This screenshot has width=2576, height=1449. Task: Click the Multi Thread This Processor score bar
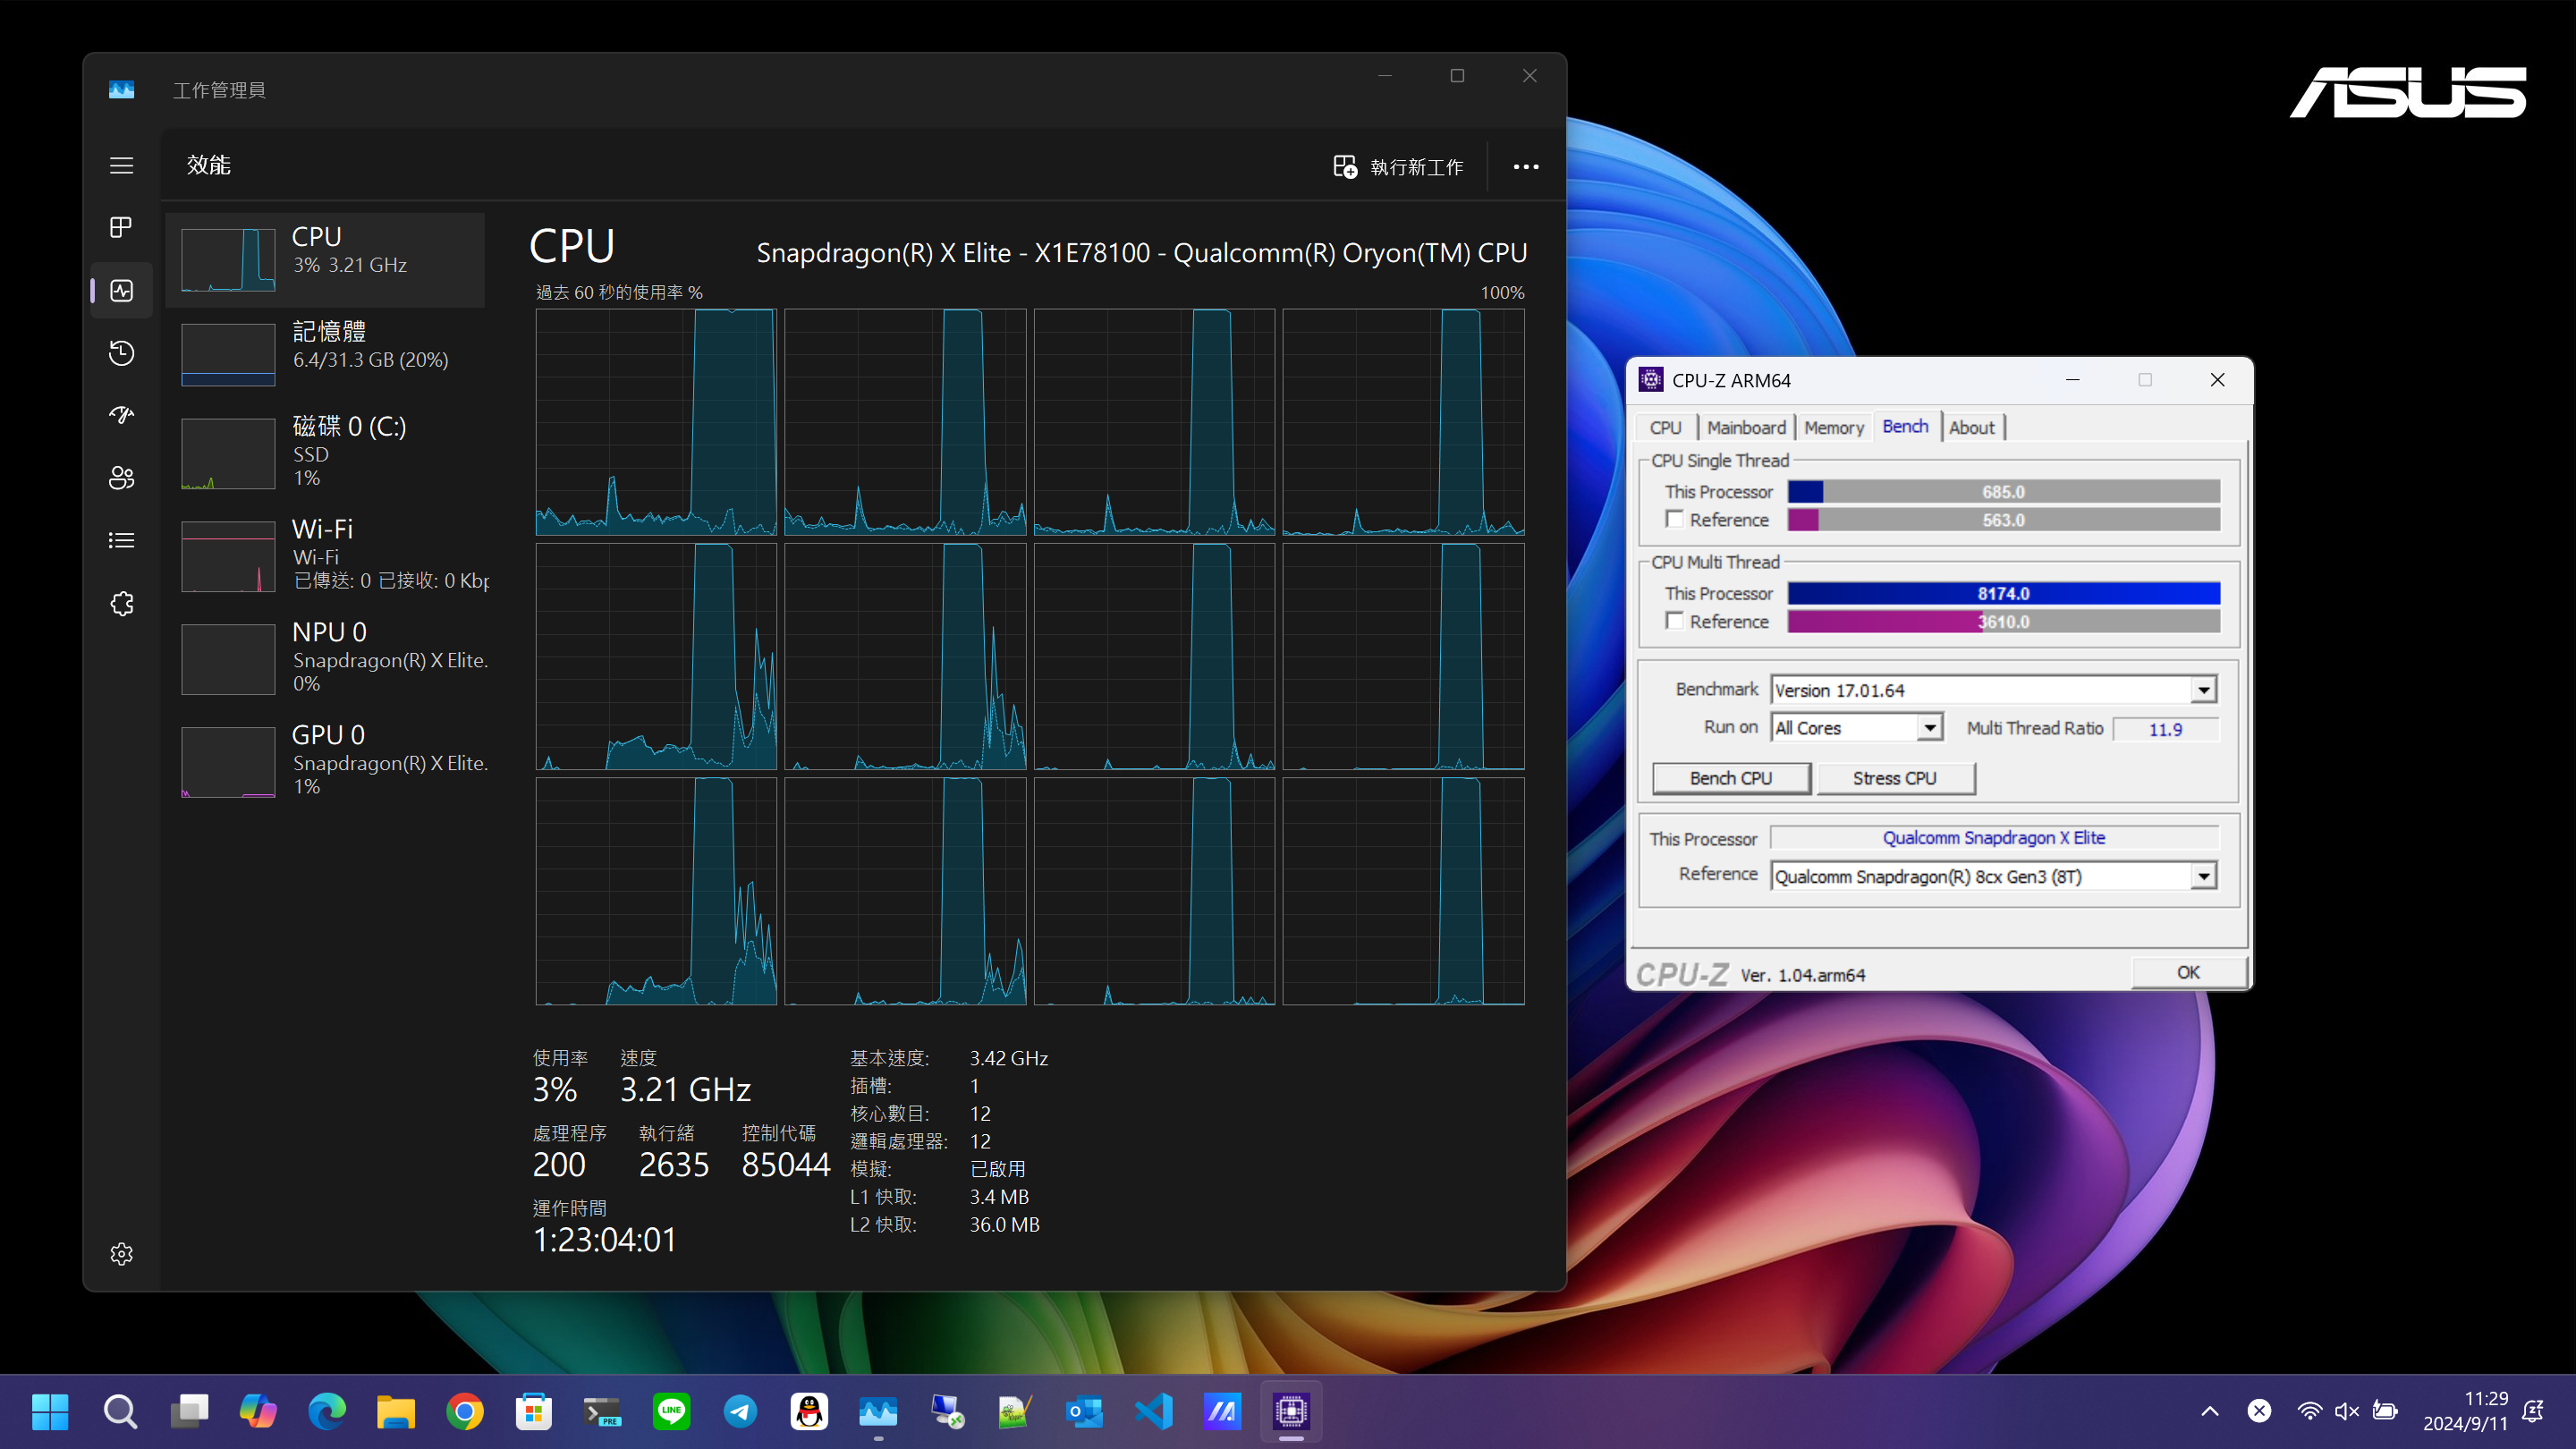[x=2003, y=593]
